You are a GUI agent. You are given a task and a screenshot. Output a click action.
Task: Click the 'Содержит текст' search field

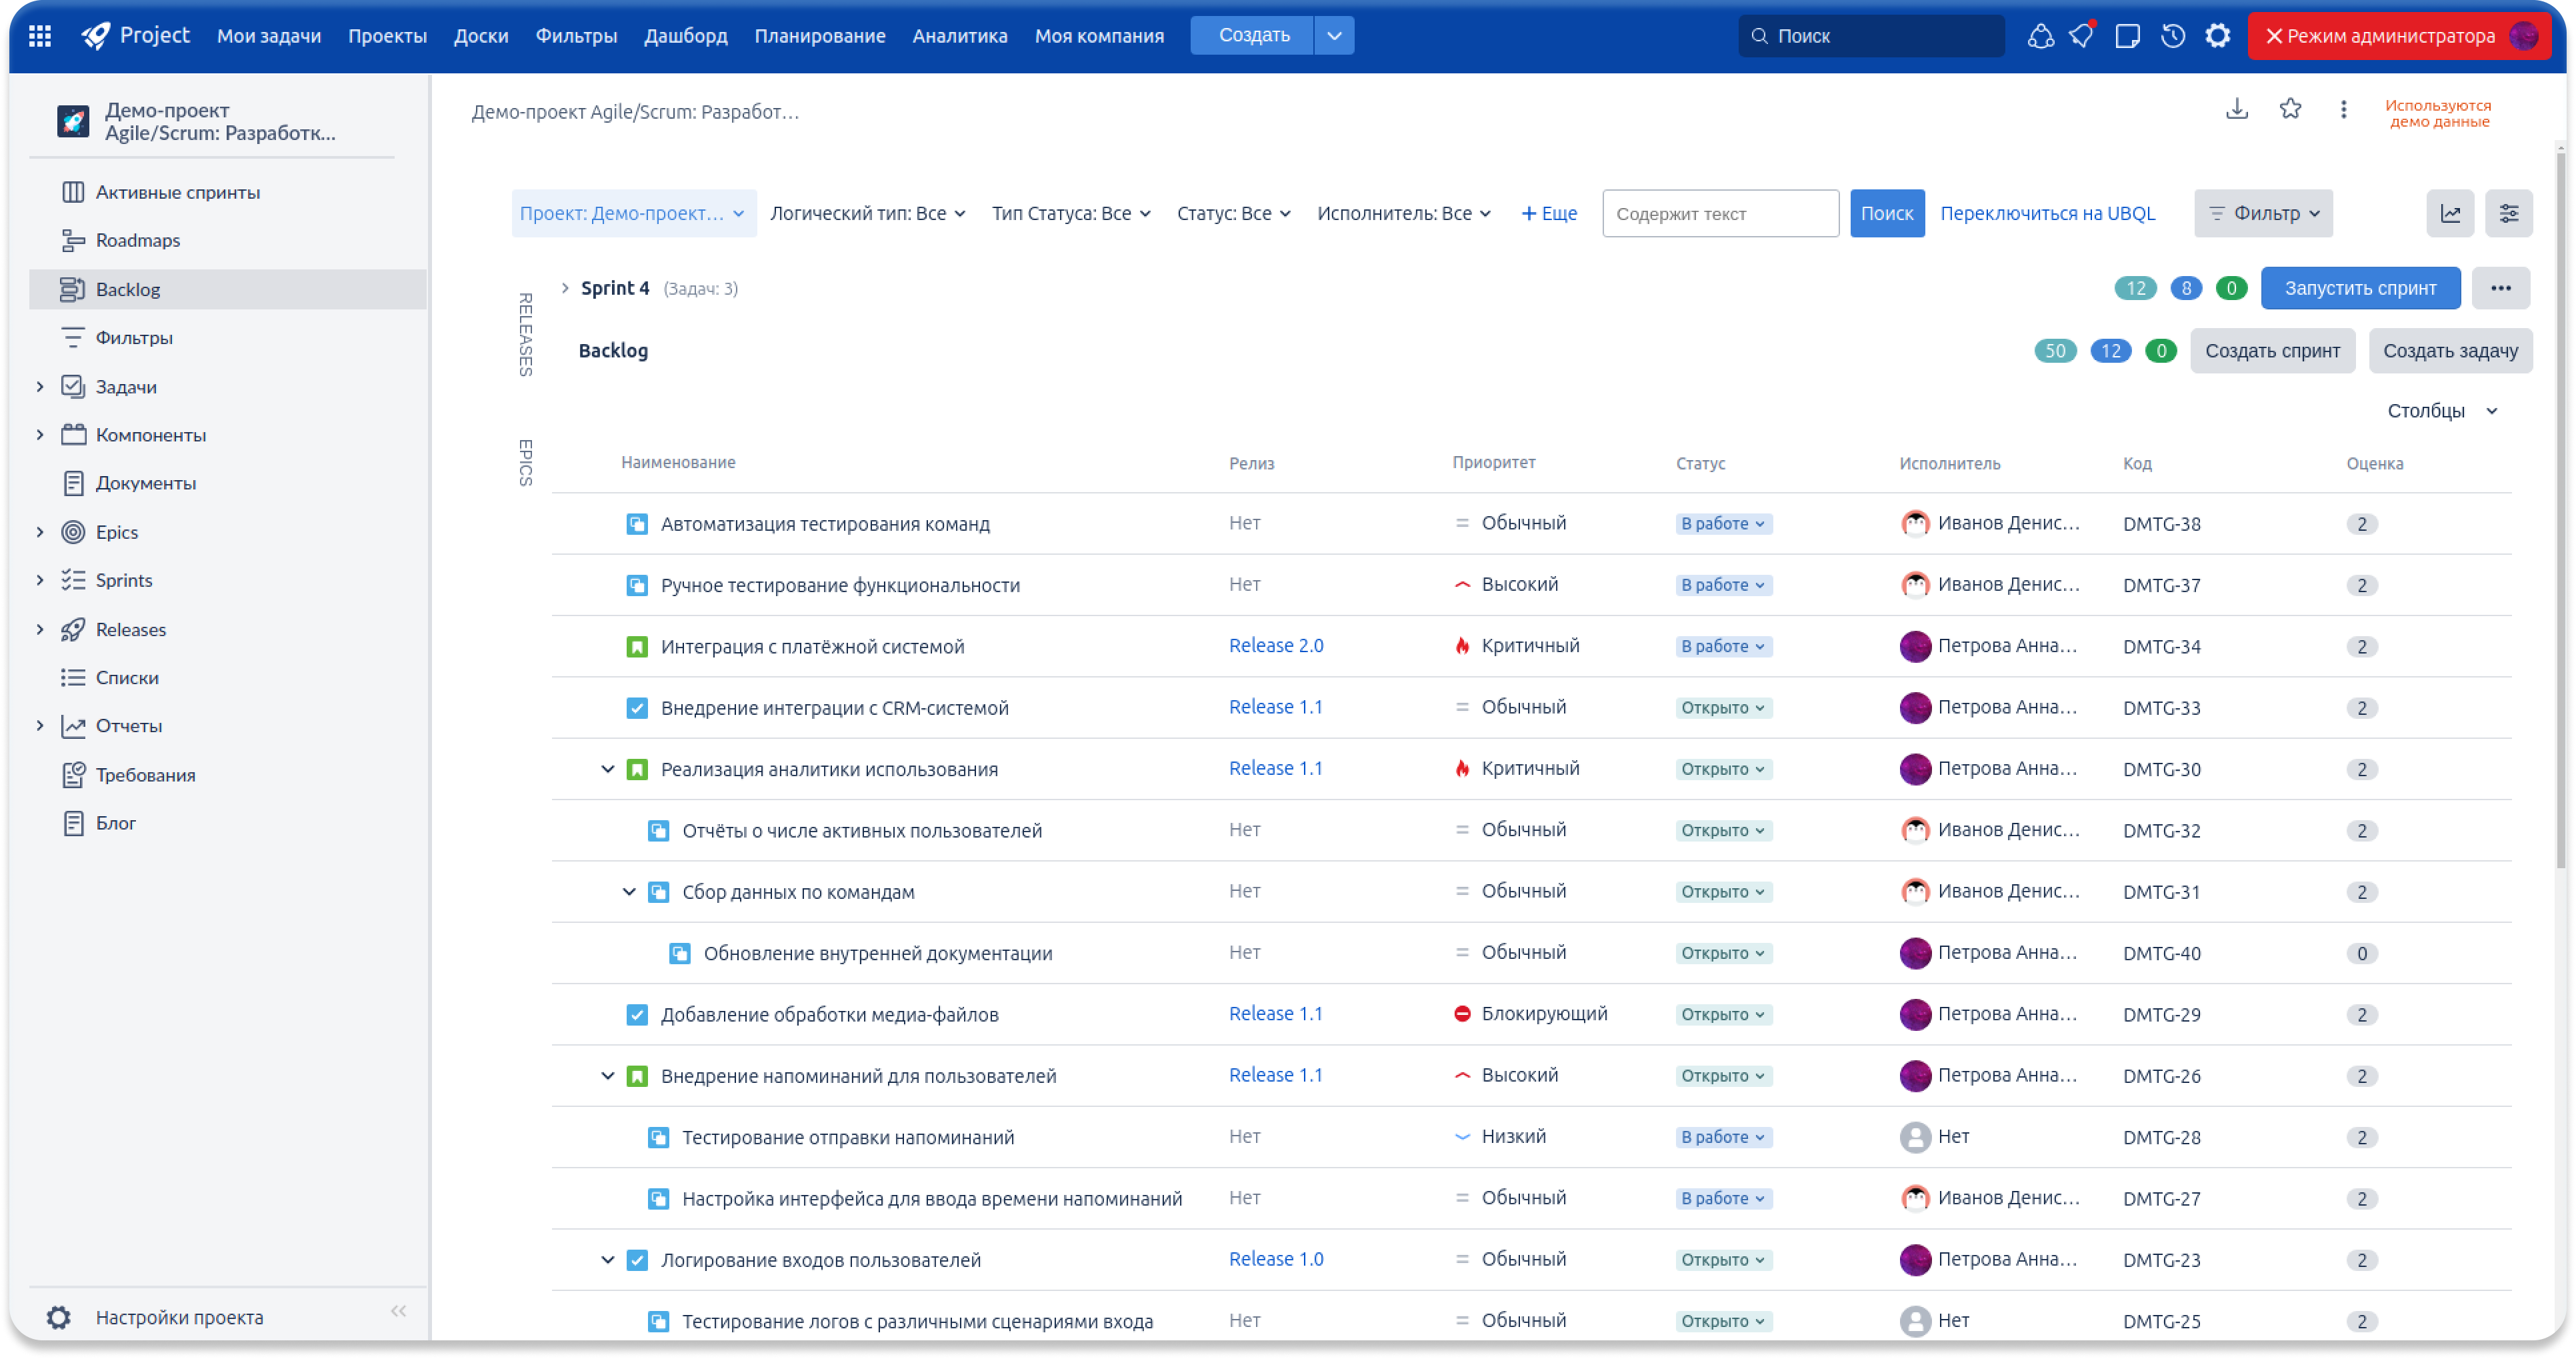[x=1719, y=213]
